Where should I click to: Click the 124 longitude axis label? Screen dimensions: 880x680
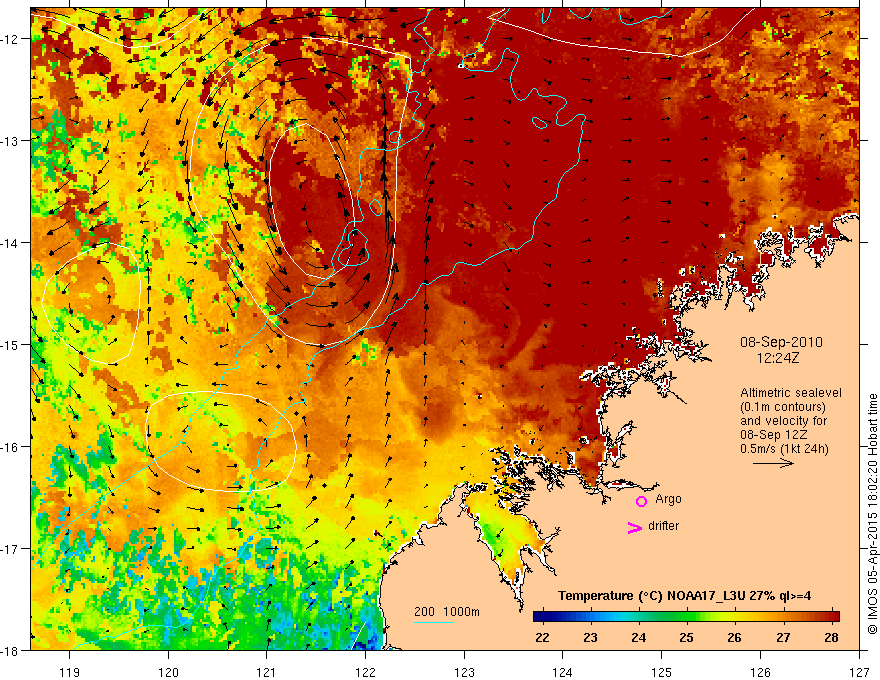[x=563, y=672]
